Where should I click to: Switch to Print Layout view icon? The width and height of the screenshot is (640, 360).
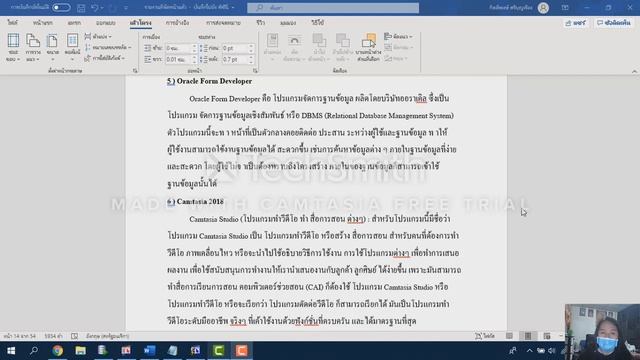[528, 336]
